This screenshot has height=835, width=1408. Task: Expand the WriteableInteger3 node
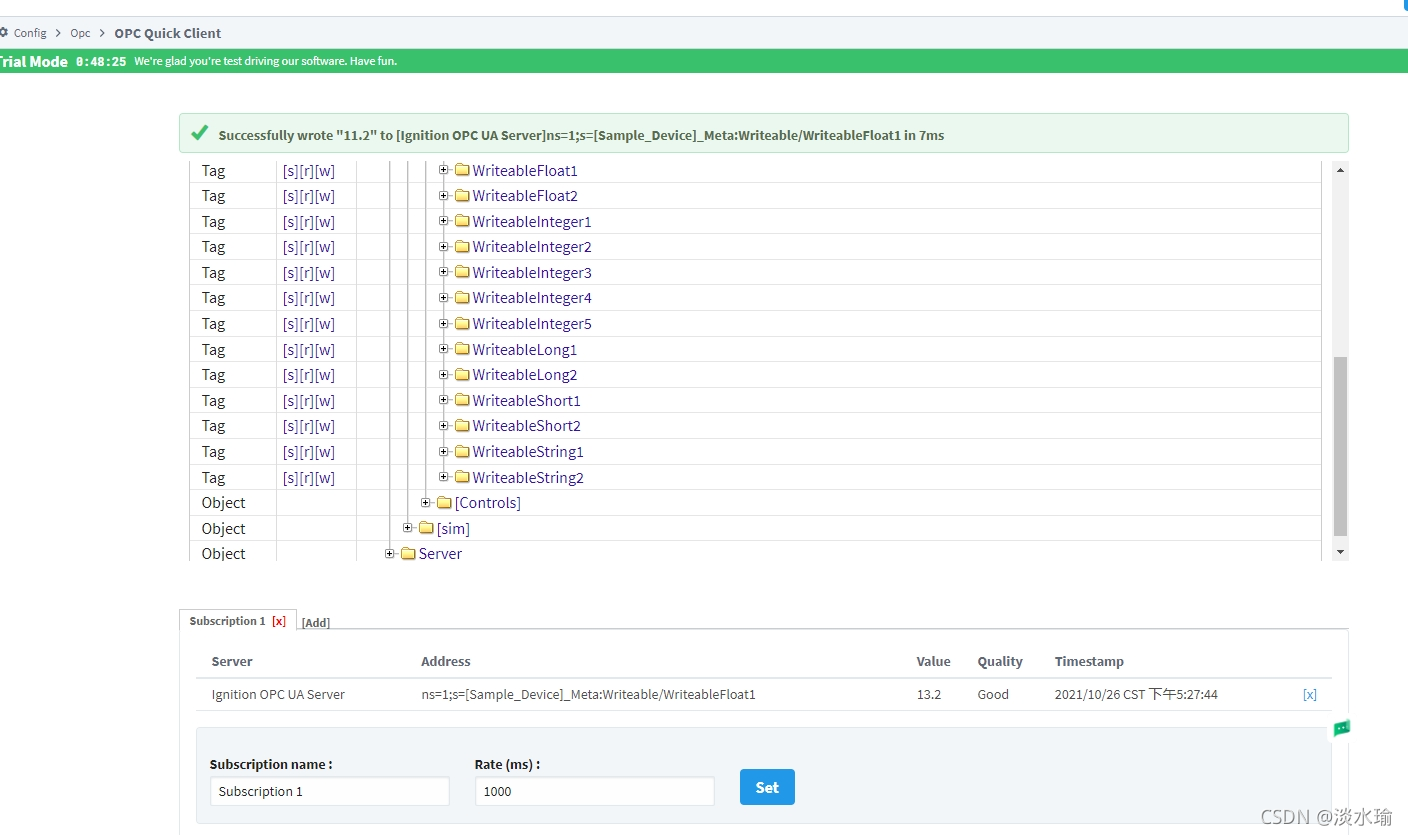point(444,272)
